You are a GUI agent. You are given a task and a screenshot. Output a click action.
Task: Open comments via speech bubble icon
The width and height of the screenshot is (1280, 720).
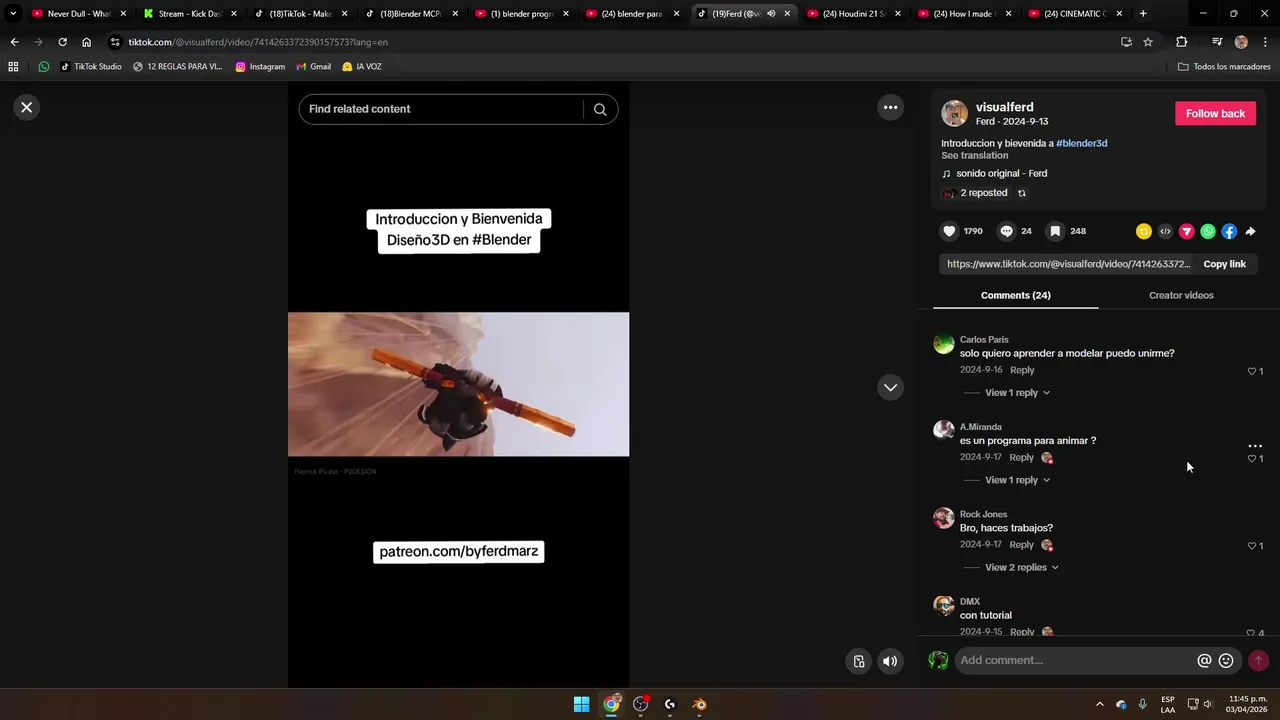(1006, 231)
